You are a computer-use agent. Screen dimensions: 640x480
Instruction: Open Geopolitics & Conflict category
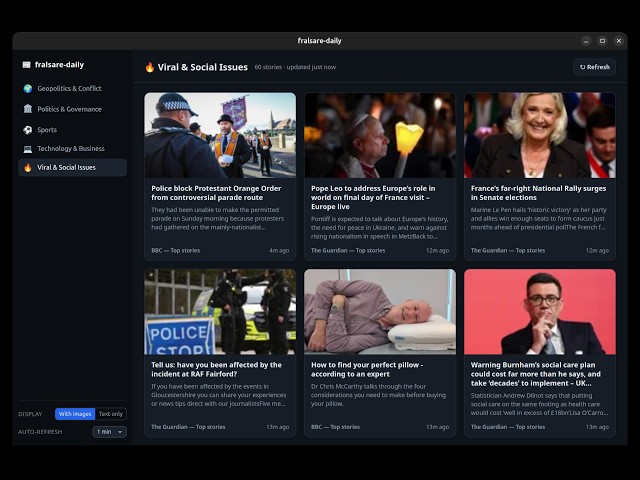(x=72, y=89)
